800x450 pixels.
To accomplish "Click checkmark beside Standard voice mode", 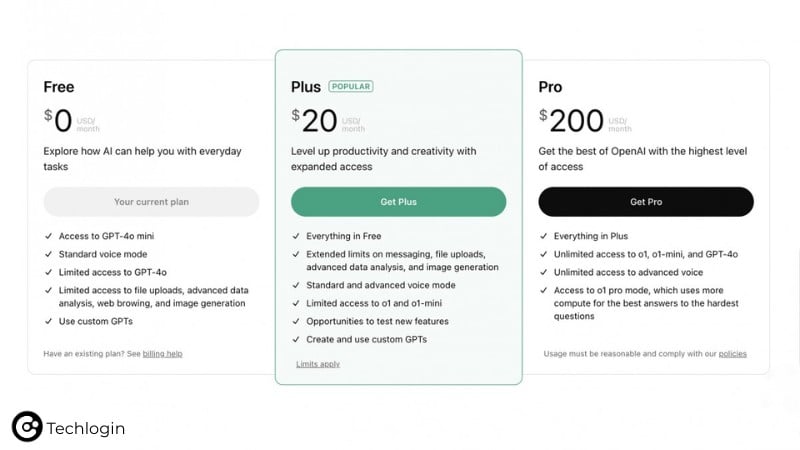I will coord(48,254).
